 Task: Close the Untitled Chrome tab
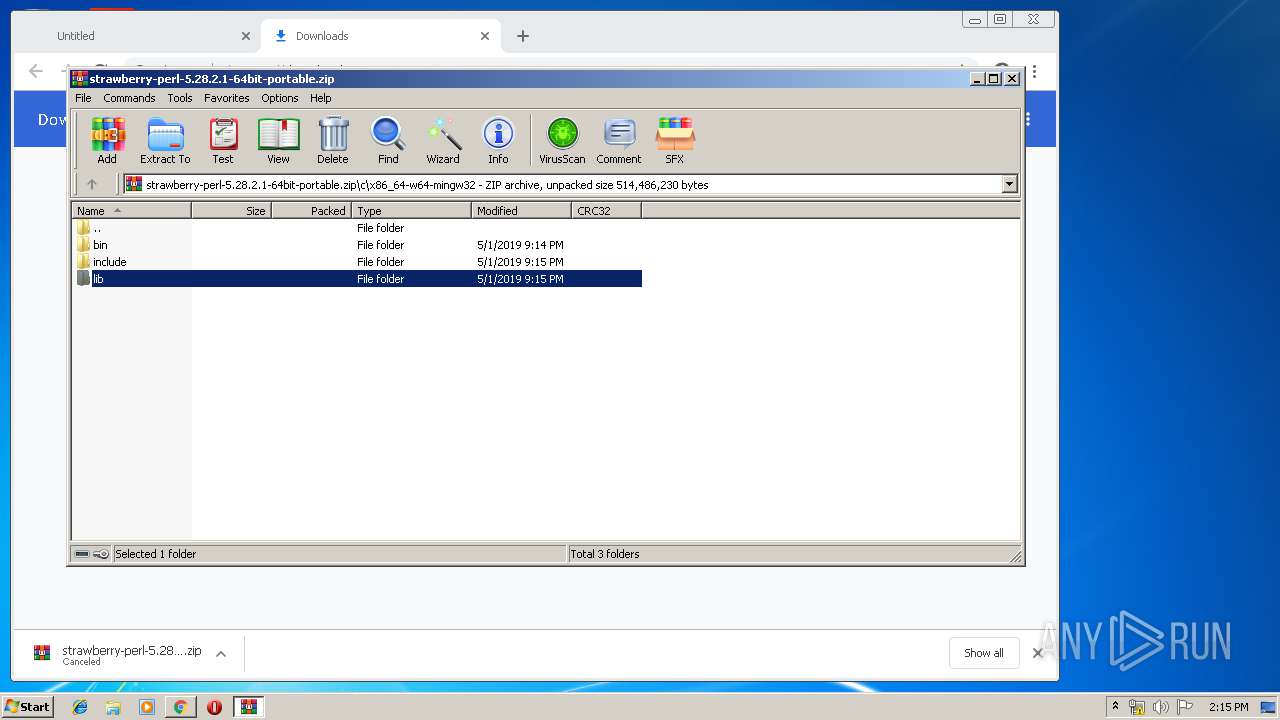pos(246,36)
